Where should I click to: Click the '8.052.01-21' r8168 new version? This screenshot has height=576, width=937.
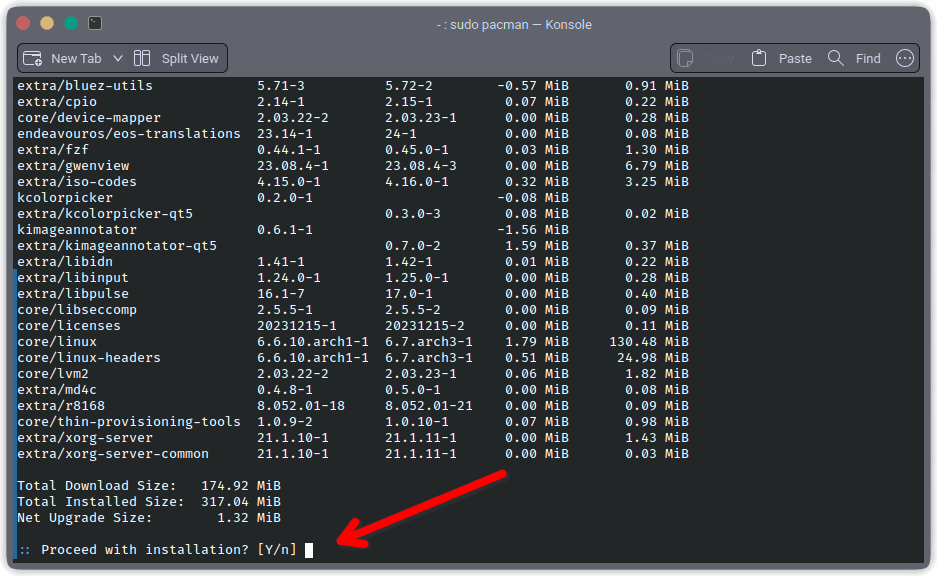point(428,406)
